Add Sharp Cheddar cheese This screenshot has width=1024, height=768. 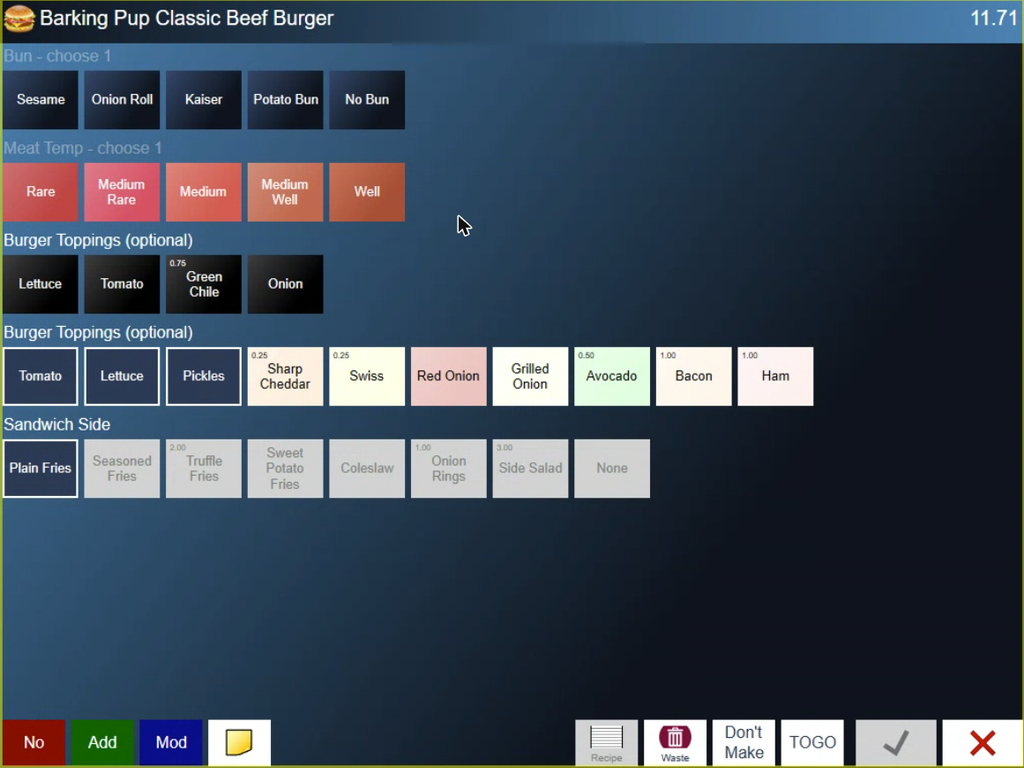coord(285,376)
